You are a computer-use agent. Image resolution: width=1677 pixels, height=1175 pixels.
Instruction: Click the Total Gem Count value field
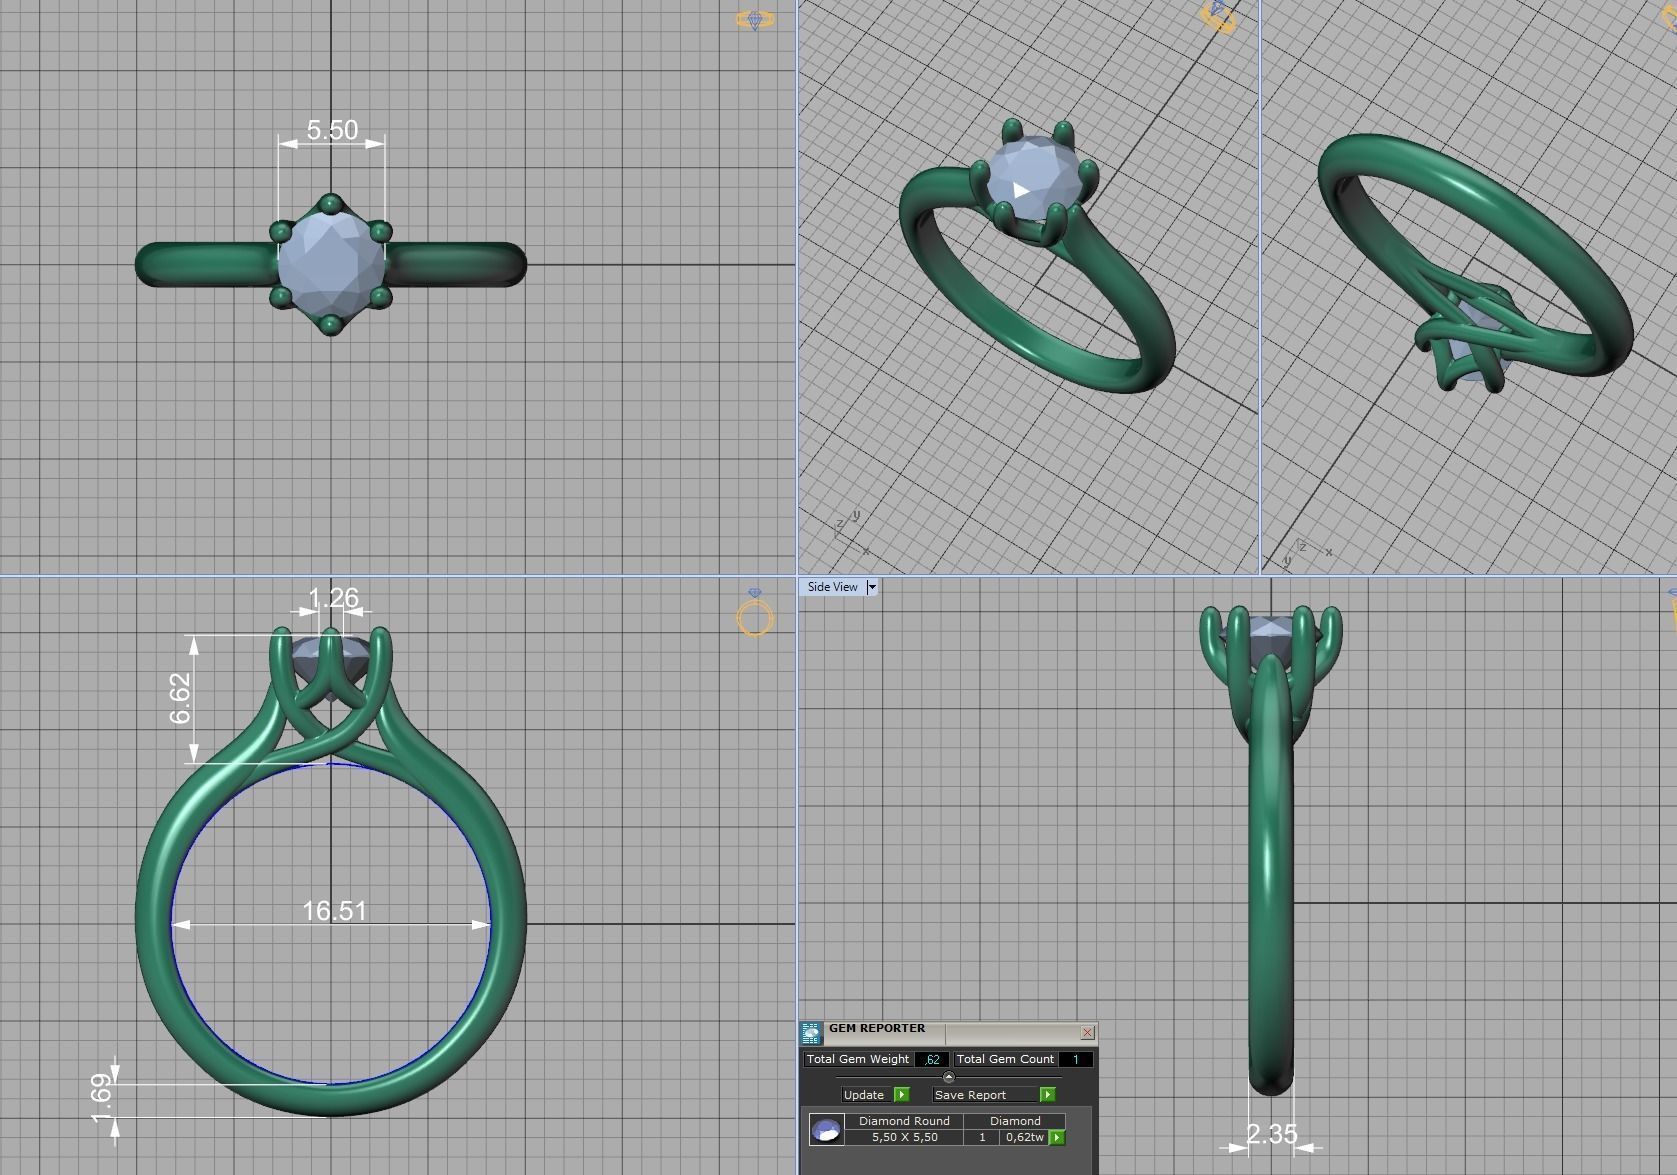coord(1075,1059)
